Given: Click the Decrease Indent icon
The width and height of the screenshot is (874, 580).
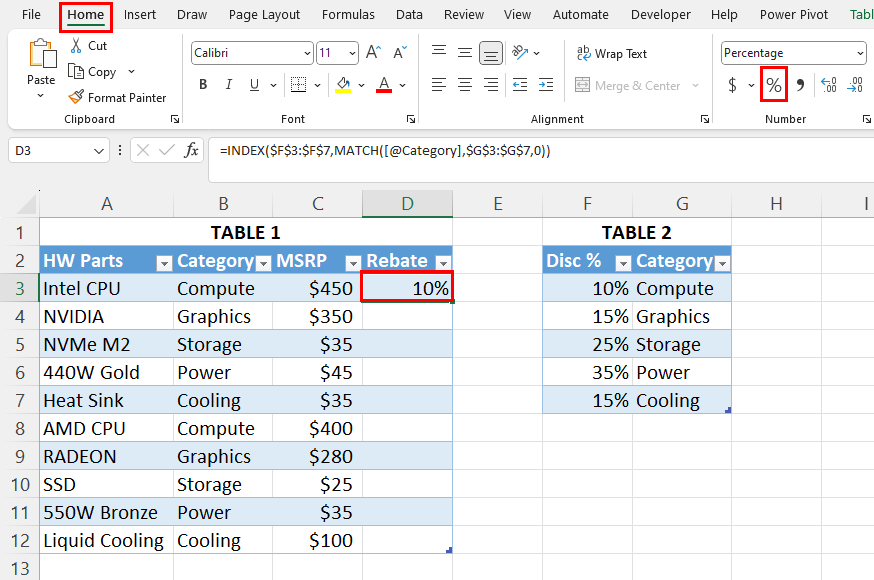Looking at the screenshot, I should click(x=520, y=85).
